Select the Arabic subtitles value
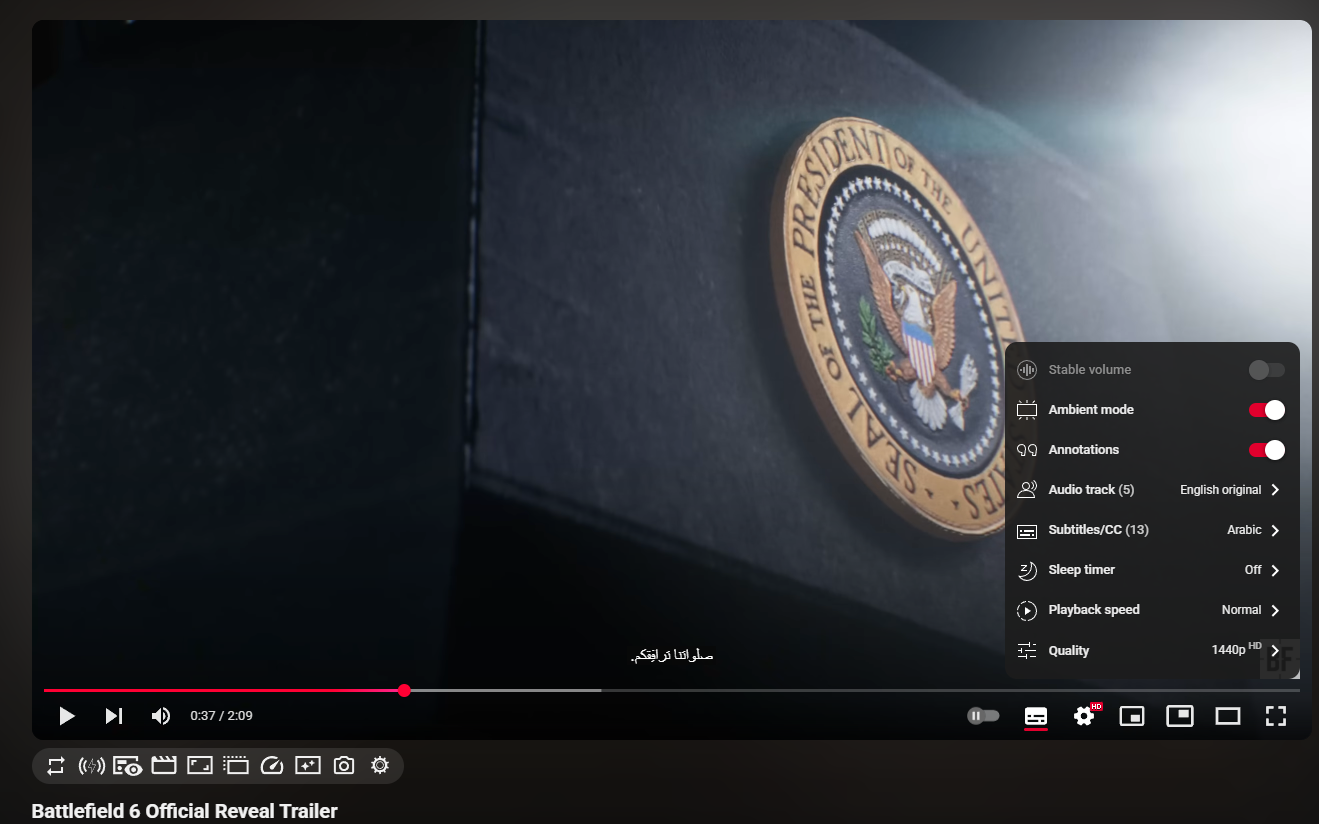1319x824 pixels. 1245,530
